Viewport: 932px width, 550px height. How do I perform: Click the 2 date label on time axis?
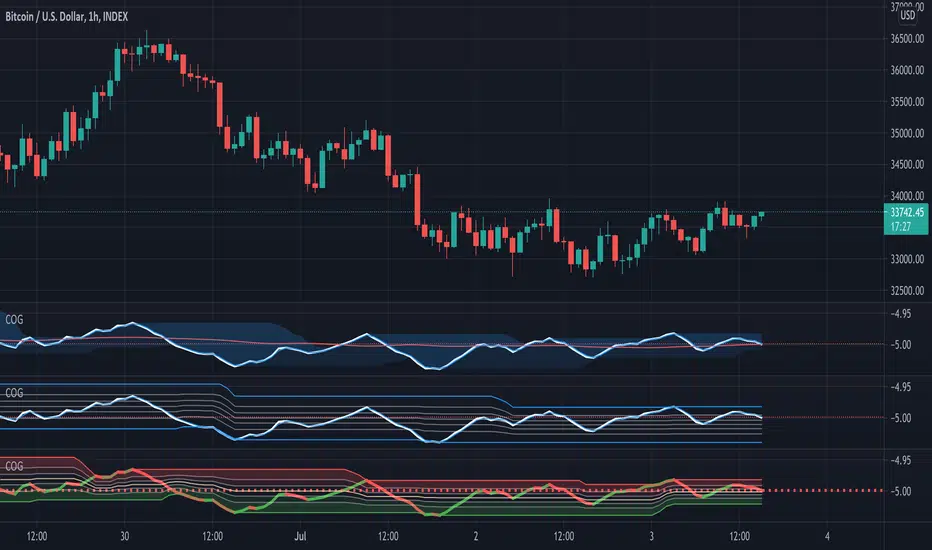click(476, 536)
